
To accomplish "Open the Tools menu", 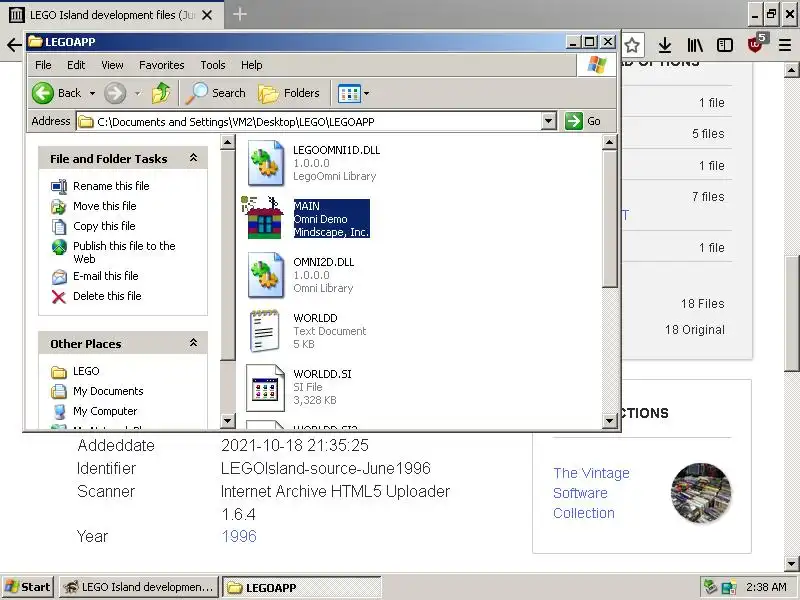I will click(213, 65).
